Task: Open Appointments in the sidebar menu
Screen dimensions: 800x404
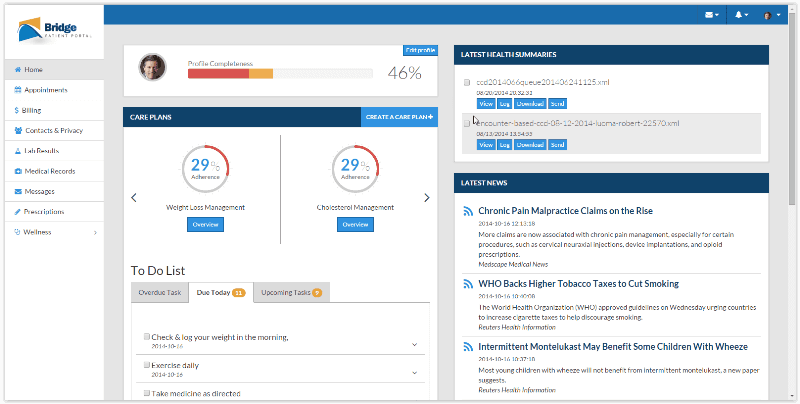Action: click(x=54, y=90)
